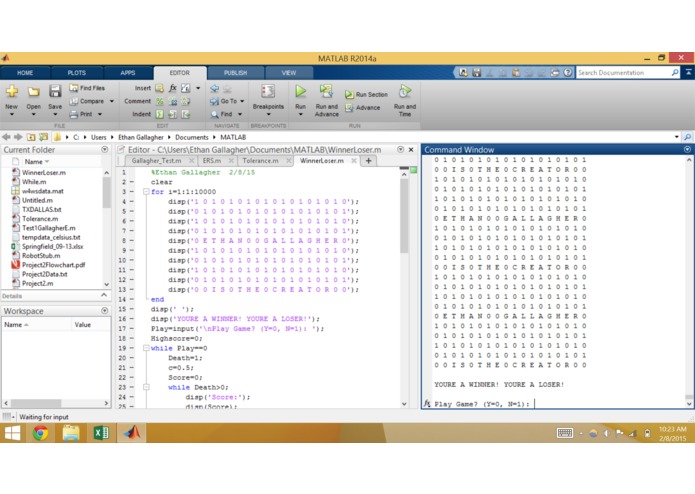Click in Search Documentation field
Image resolution: width=695 pixels, height=494 pixels.
tap(624, 72)
